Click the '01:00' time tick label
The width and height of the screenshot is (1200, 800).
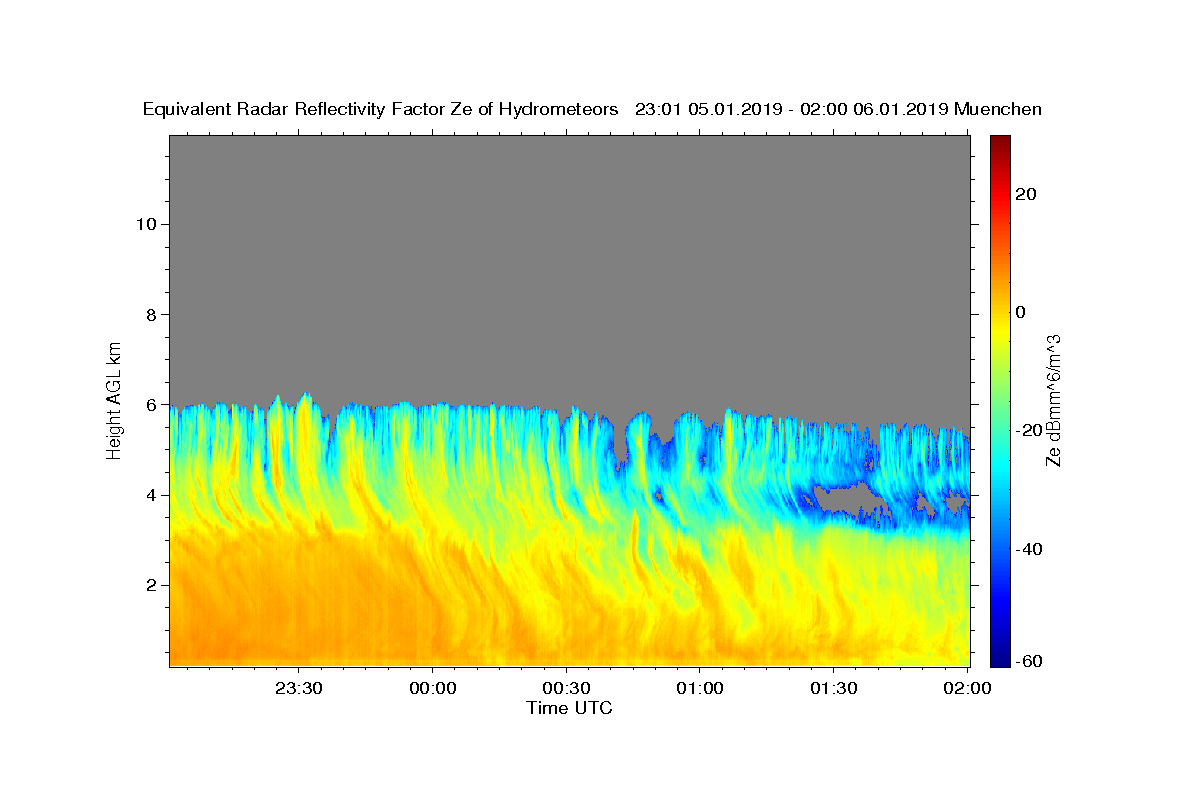700,689
